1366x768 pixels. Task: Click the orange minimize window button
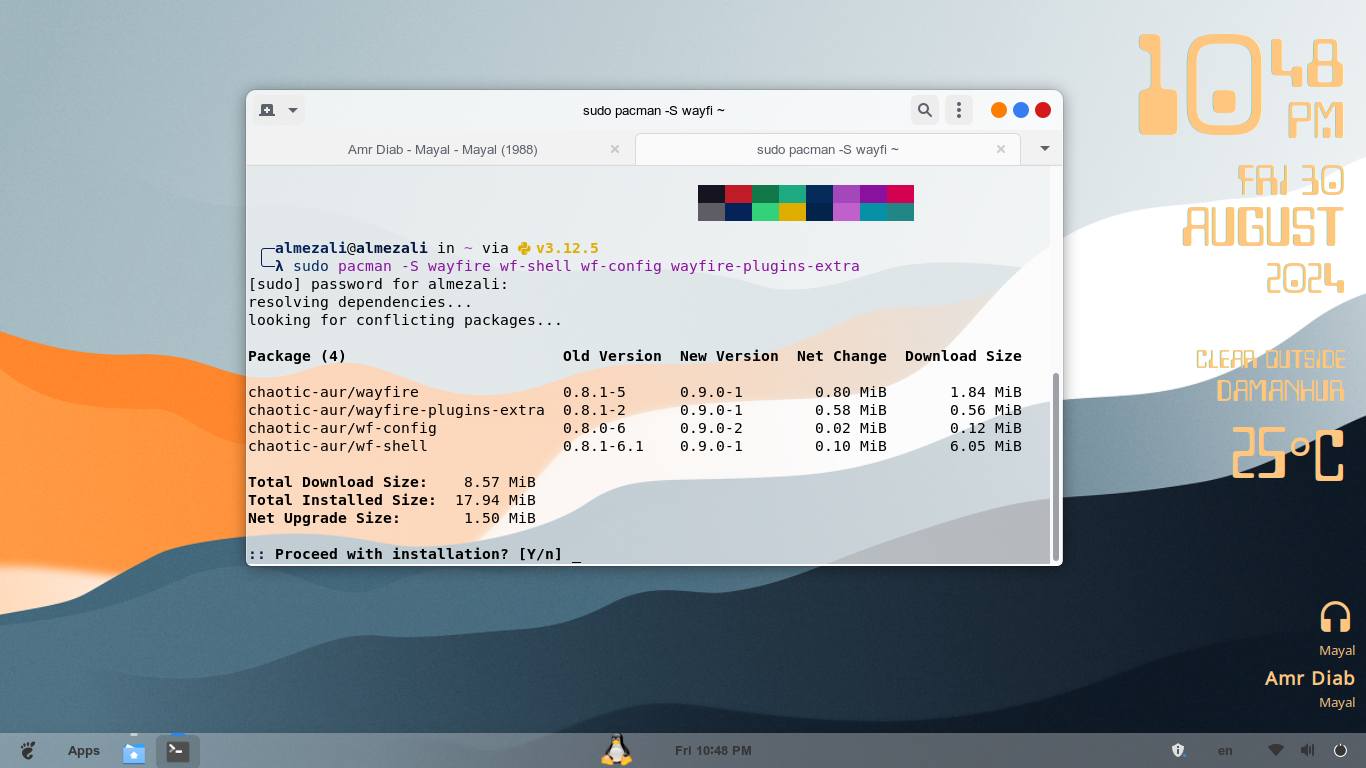pyautogui.click(x=999, y=110)
